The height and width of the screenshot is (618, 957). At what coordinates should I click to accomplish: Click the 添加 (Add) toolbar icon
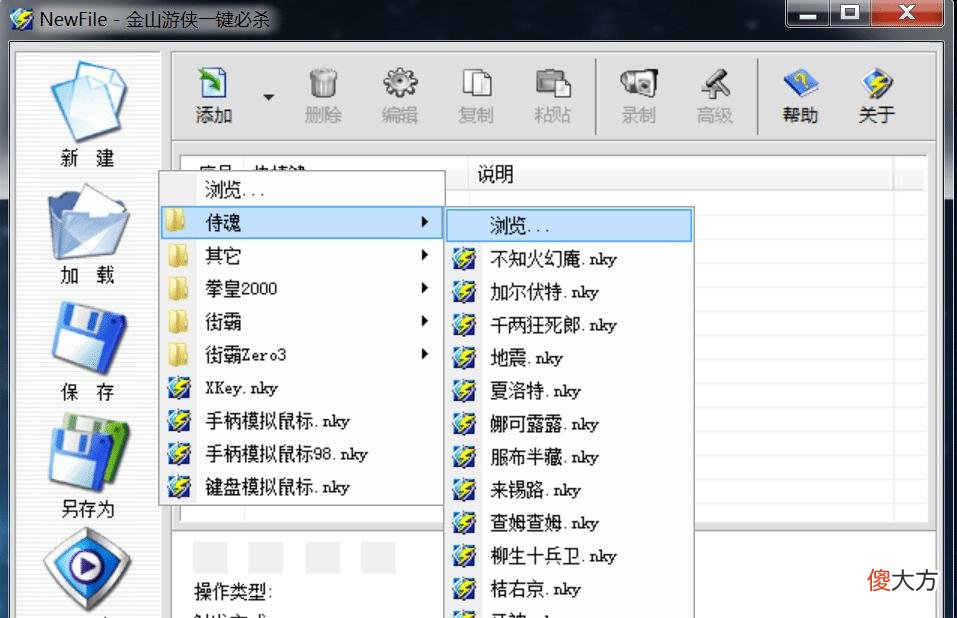[x=213, y=96]
